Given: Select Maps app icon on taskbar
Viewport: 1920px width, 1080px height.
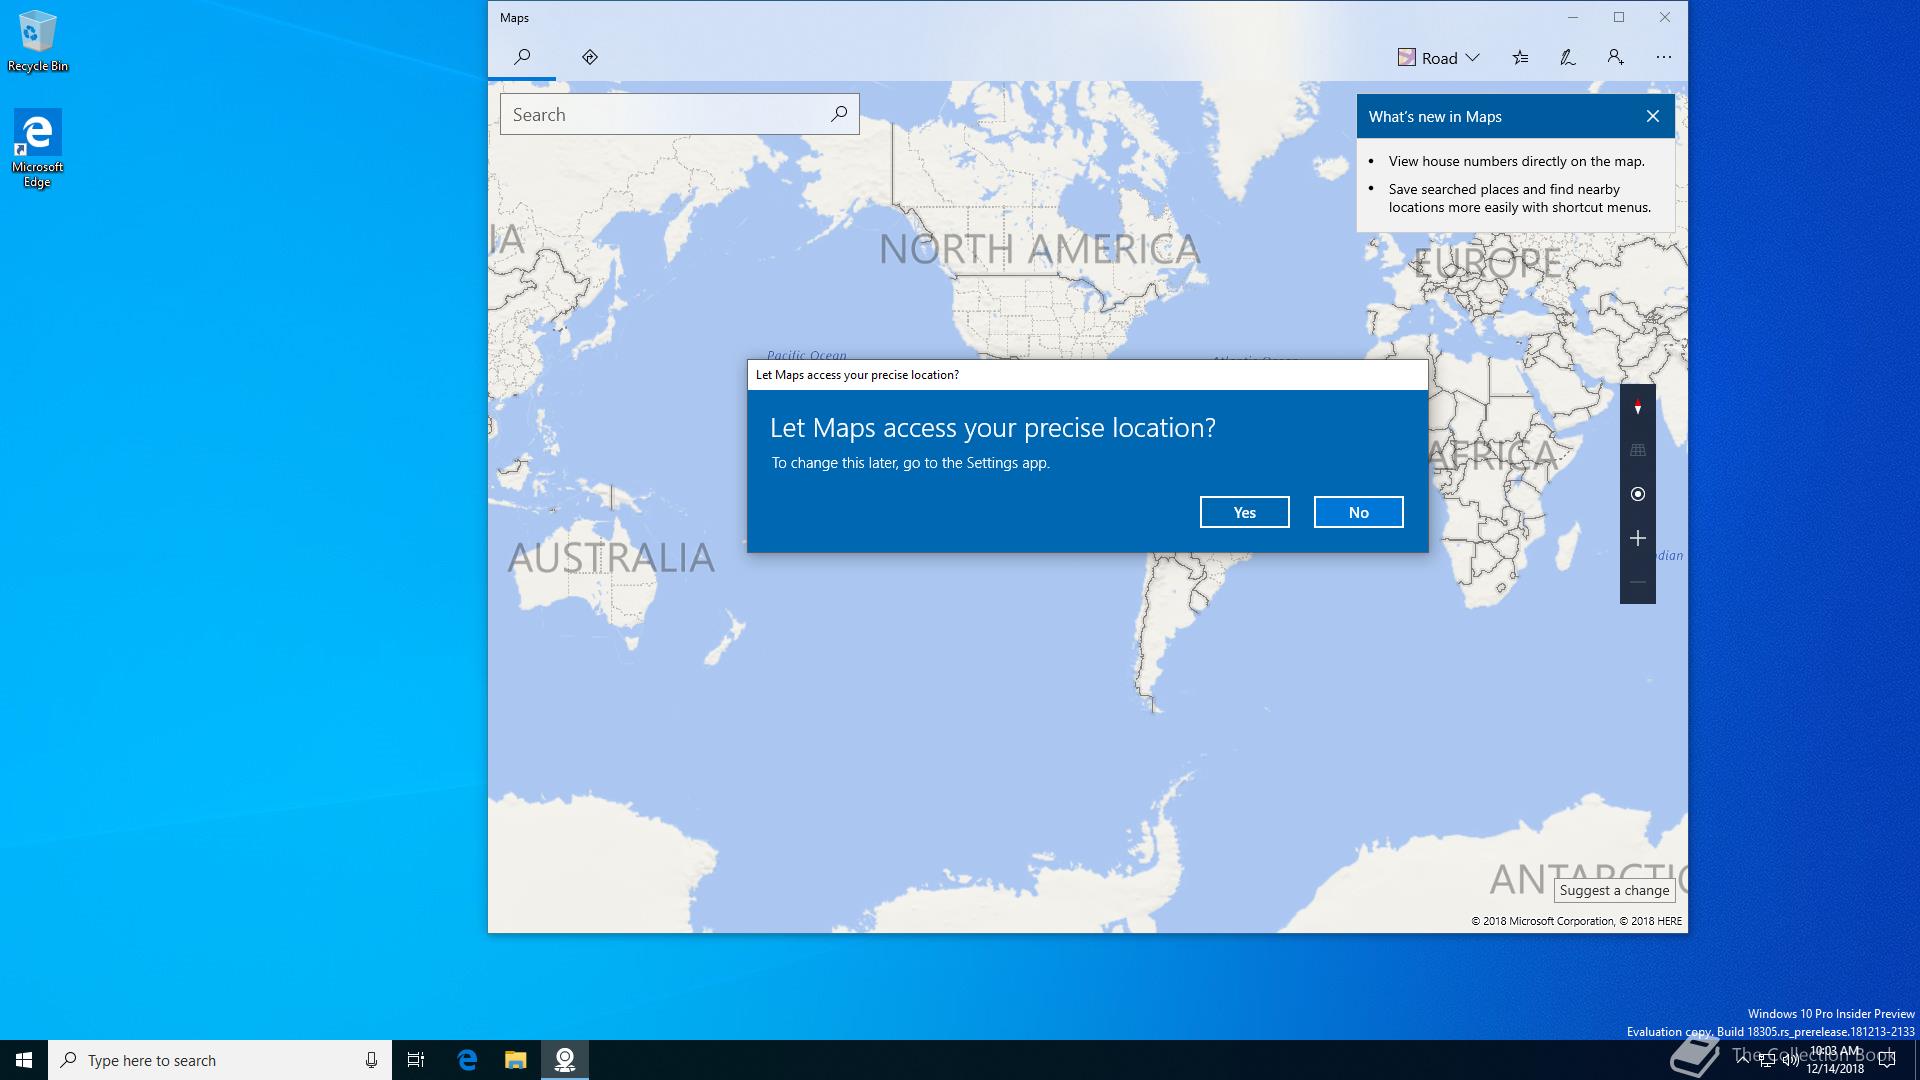Looking at the screenshot, I should 565,1060.
